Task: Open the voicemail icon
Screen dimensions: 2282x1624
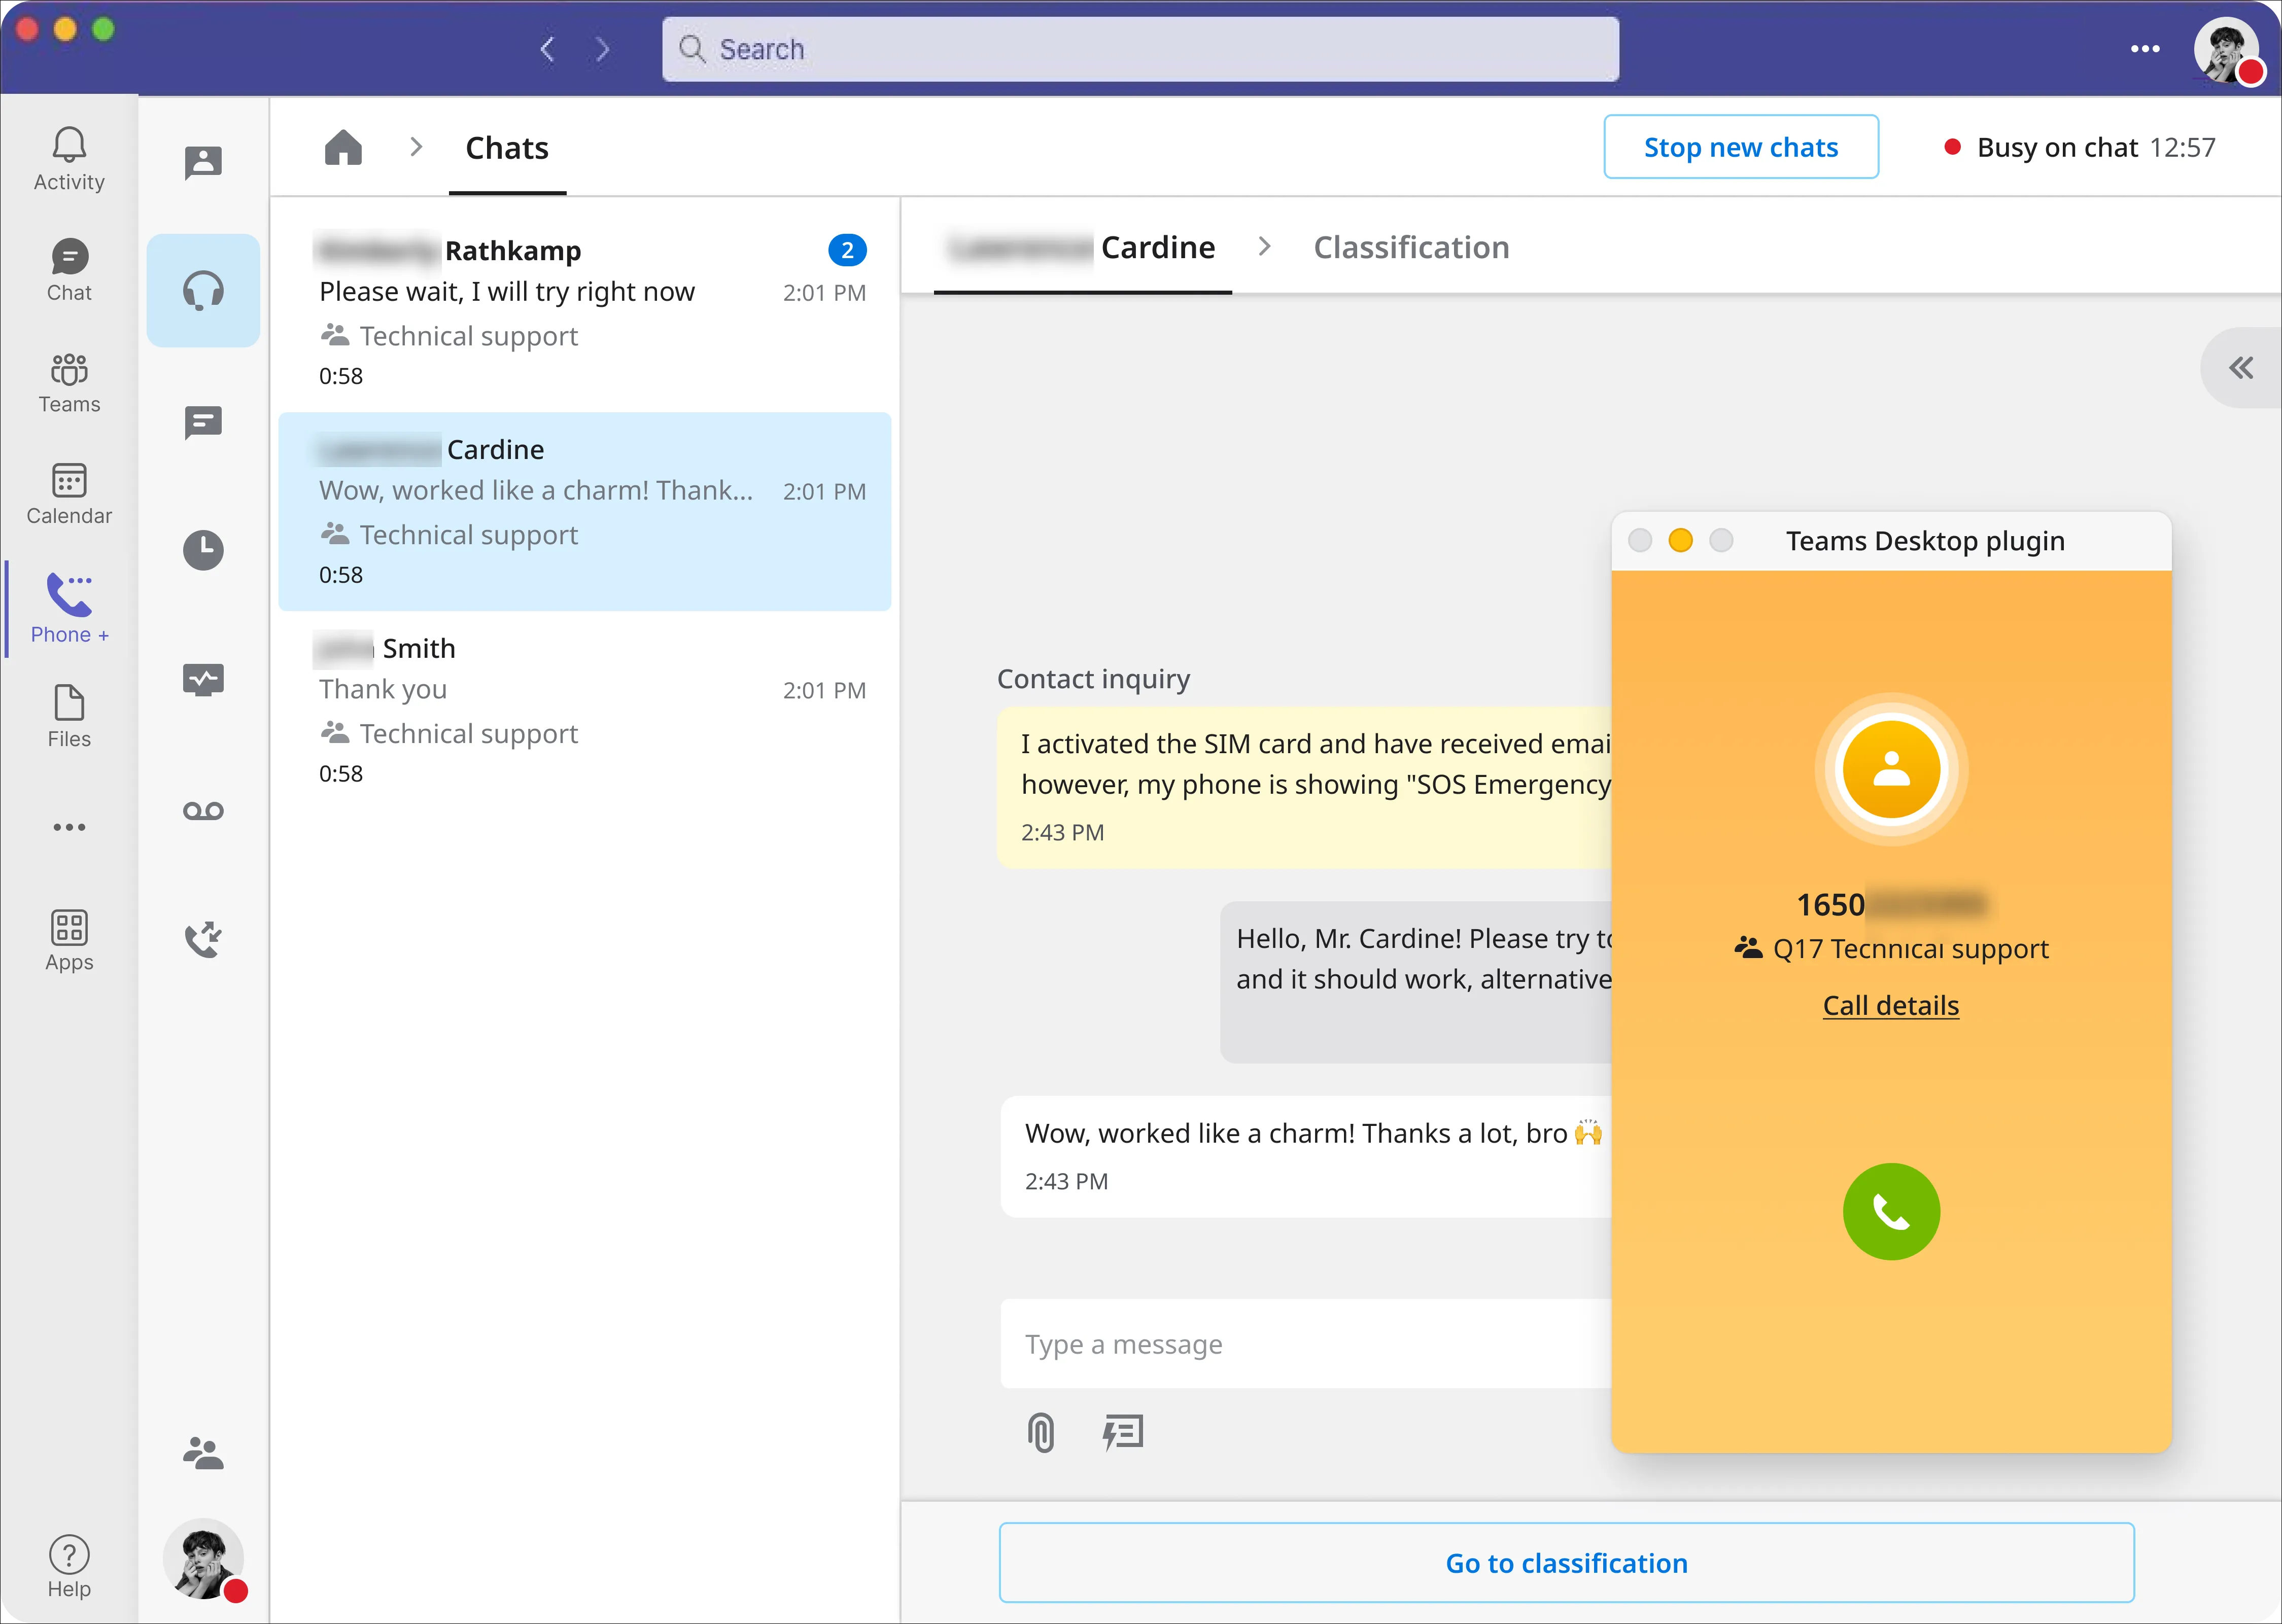Action: click(203, 810)
